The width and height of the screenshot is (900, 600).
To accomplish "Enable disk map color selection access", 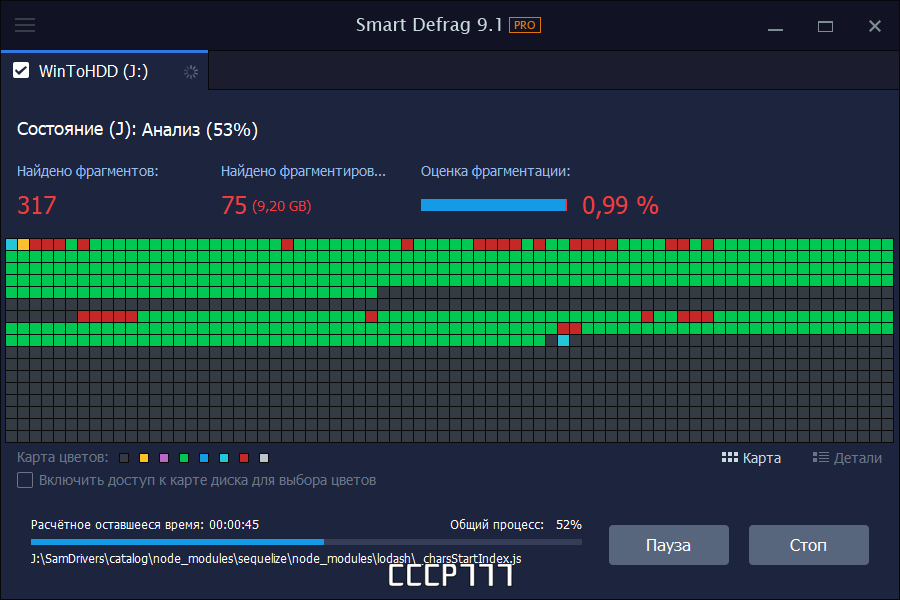I will [x=25, y=480].
